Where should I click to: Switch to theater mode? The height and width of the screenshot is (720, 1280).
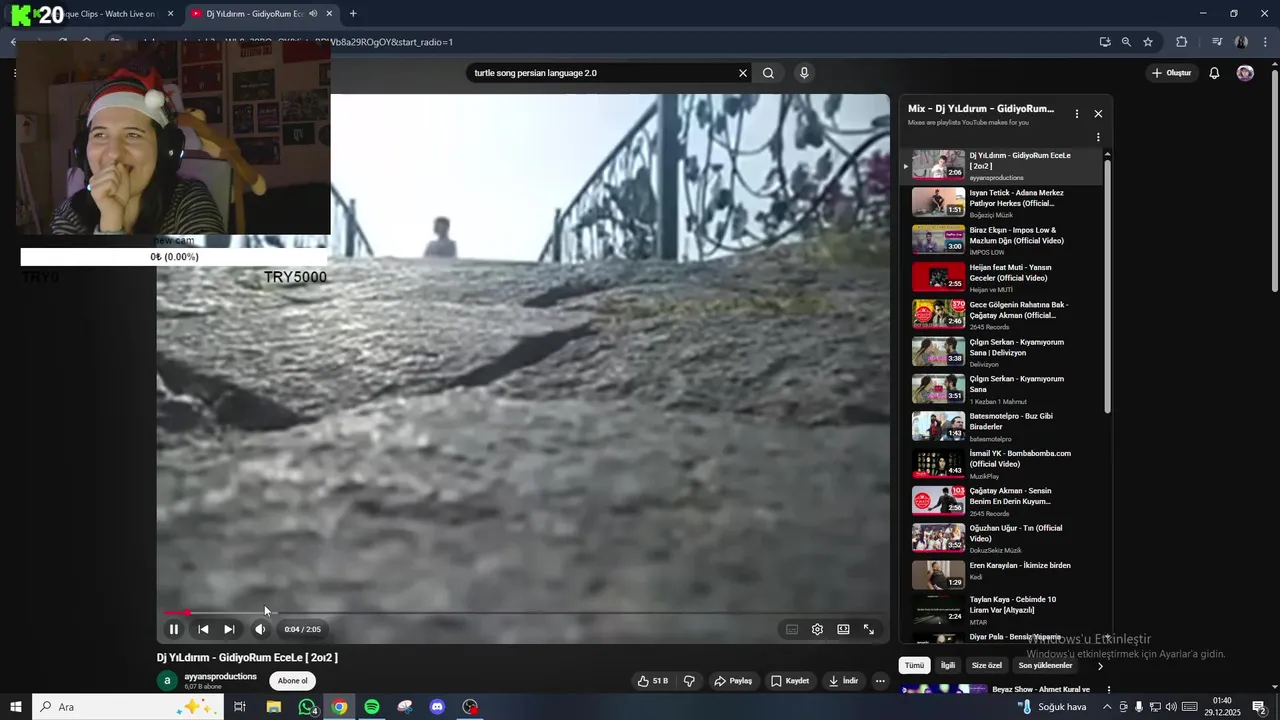(843, 629)
